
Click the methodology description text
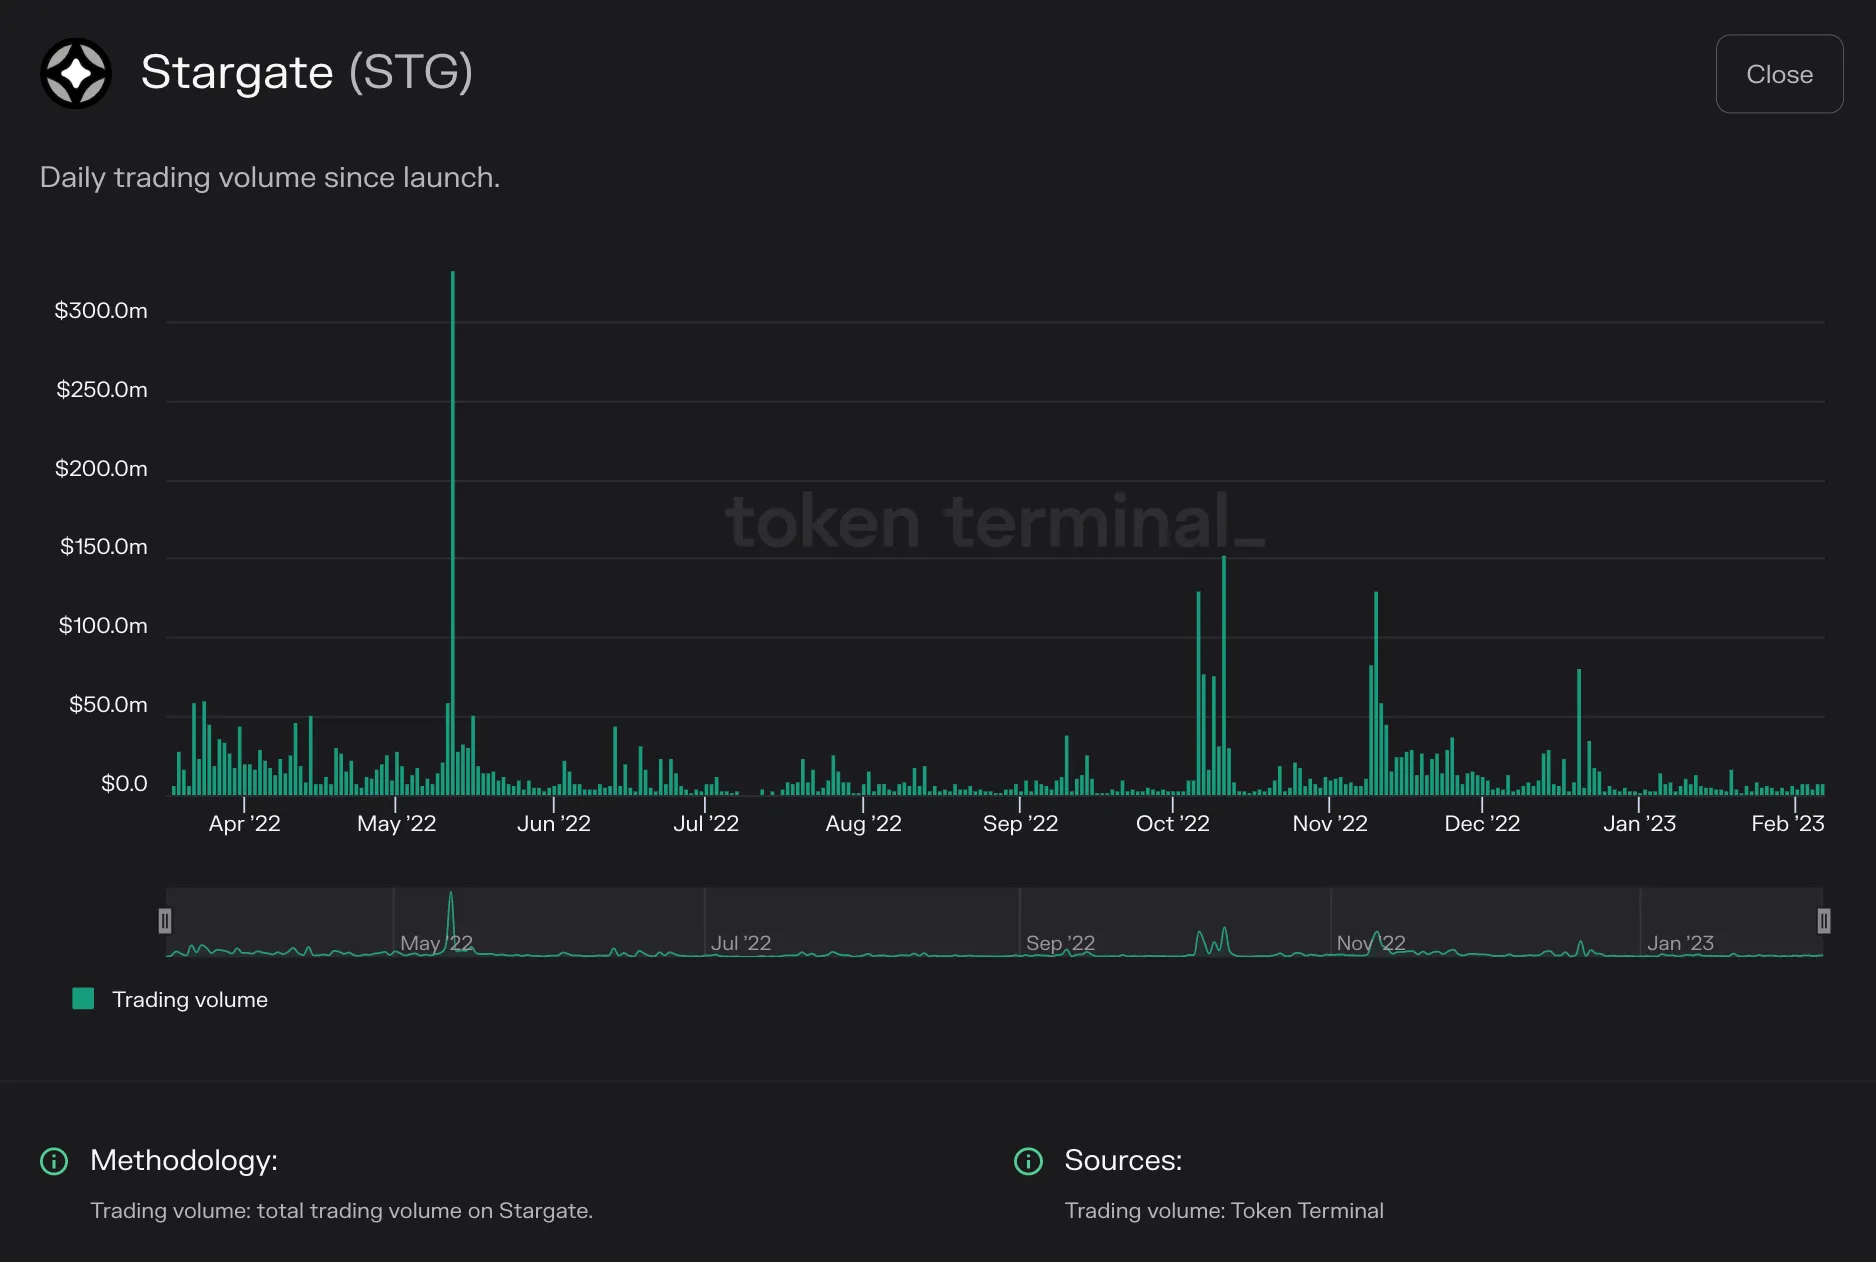pos(341,1210)
